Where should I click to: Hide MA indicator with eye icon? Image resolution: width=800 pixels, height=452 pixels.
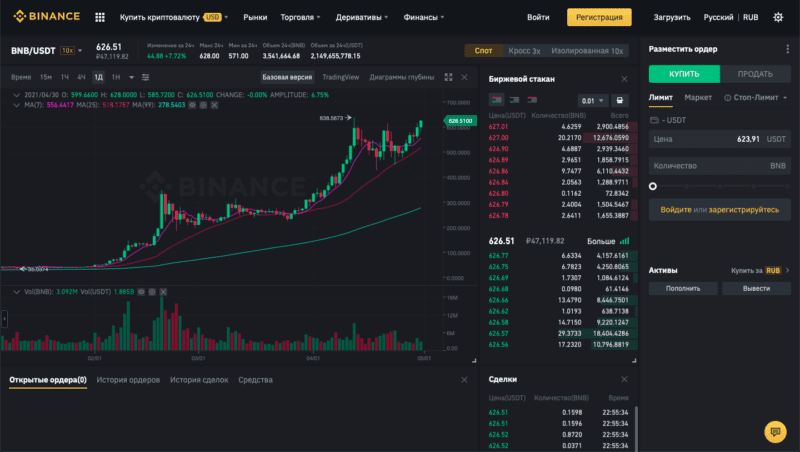tap(192, 105)
